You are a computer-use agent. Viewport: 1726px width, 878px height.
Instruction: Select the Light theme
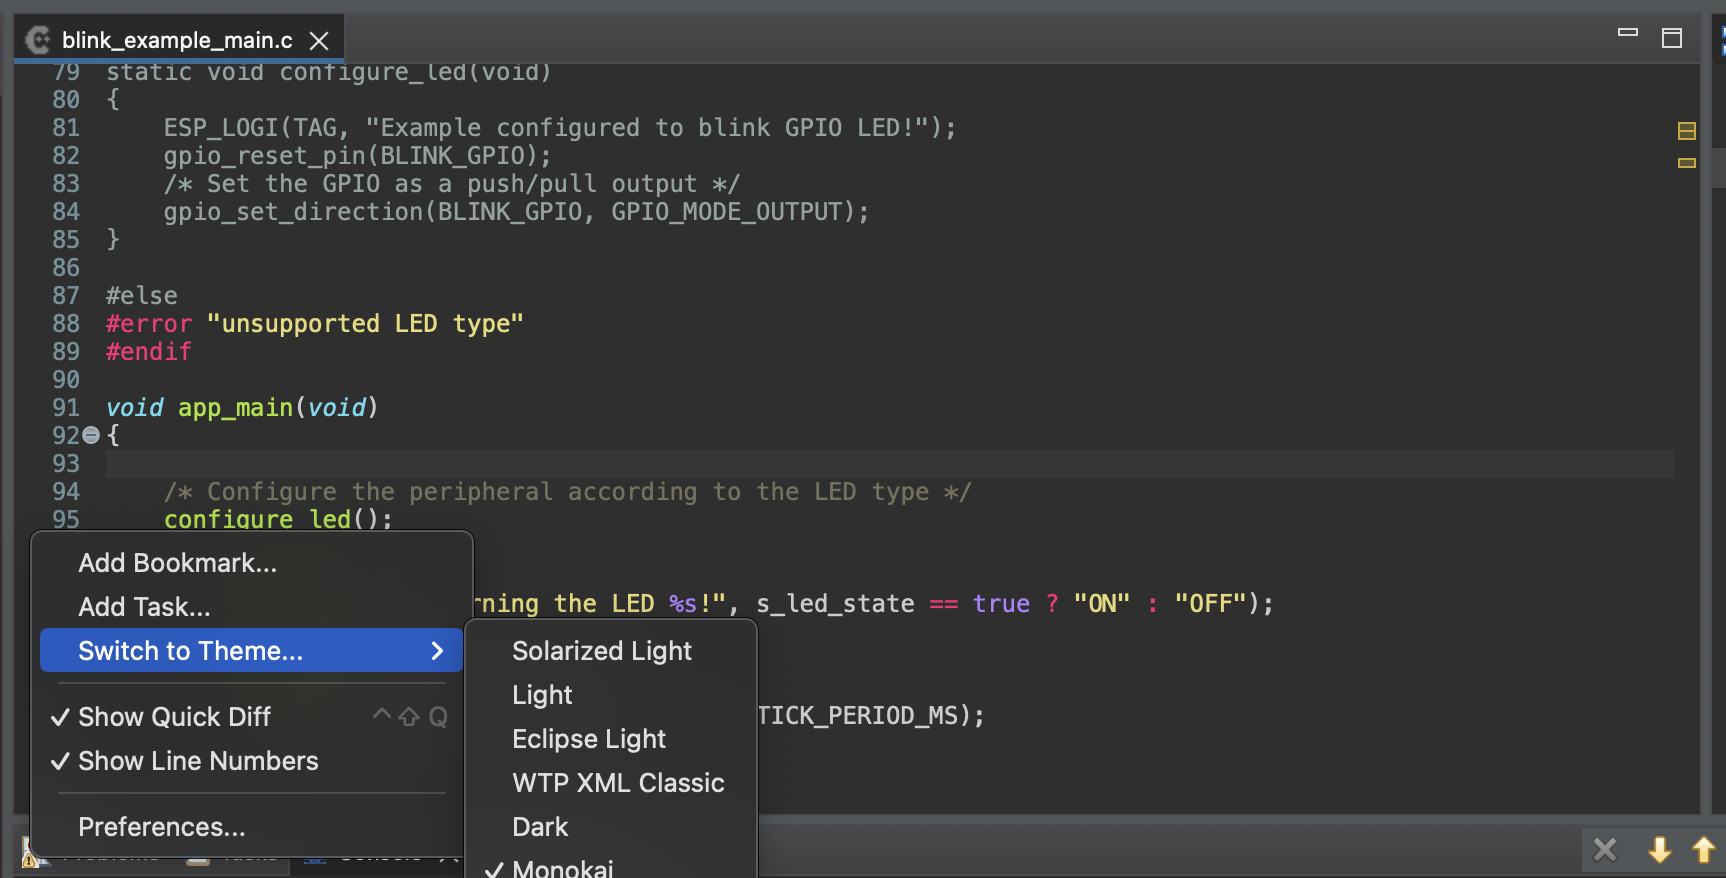coord(611,695)
